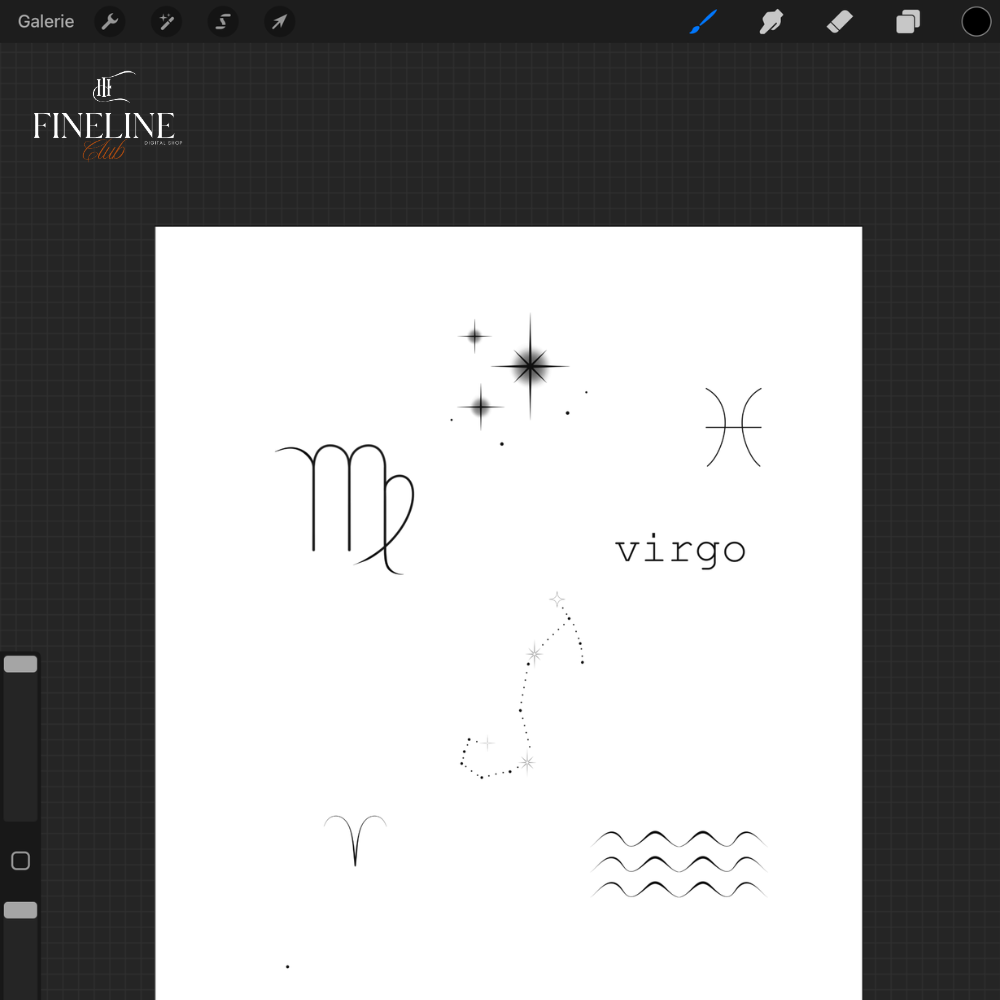Open the black active color swatch

click(976, 21)
